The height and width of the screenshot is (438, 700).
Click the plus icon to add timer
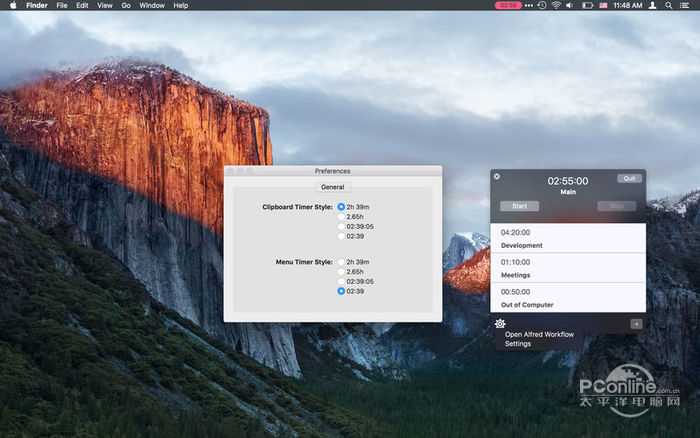coord(636,324)
